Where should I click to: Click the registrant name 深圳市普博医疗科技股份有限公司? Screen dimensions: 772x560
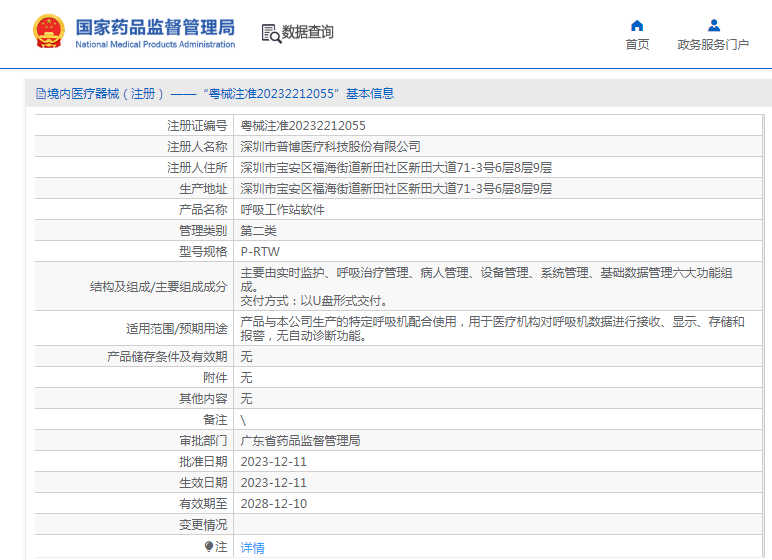[331, 147]
